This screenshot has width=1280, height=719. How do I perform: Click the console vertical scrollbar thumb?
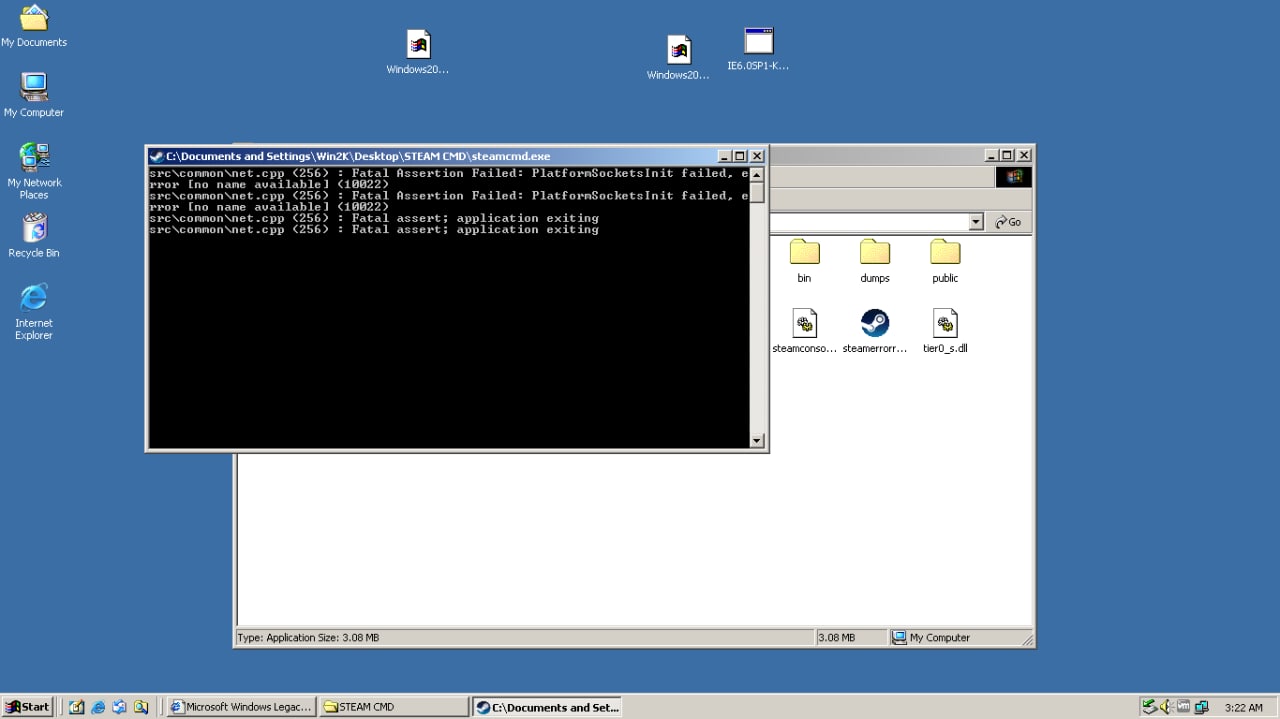757,192
